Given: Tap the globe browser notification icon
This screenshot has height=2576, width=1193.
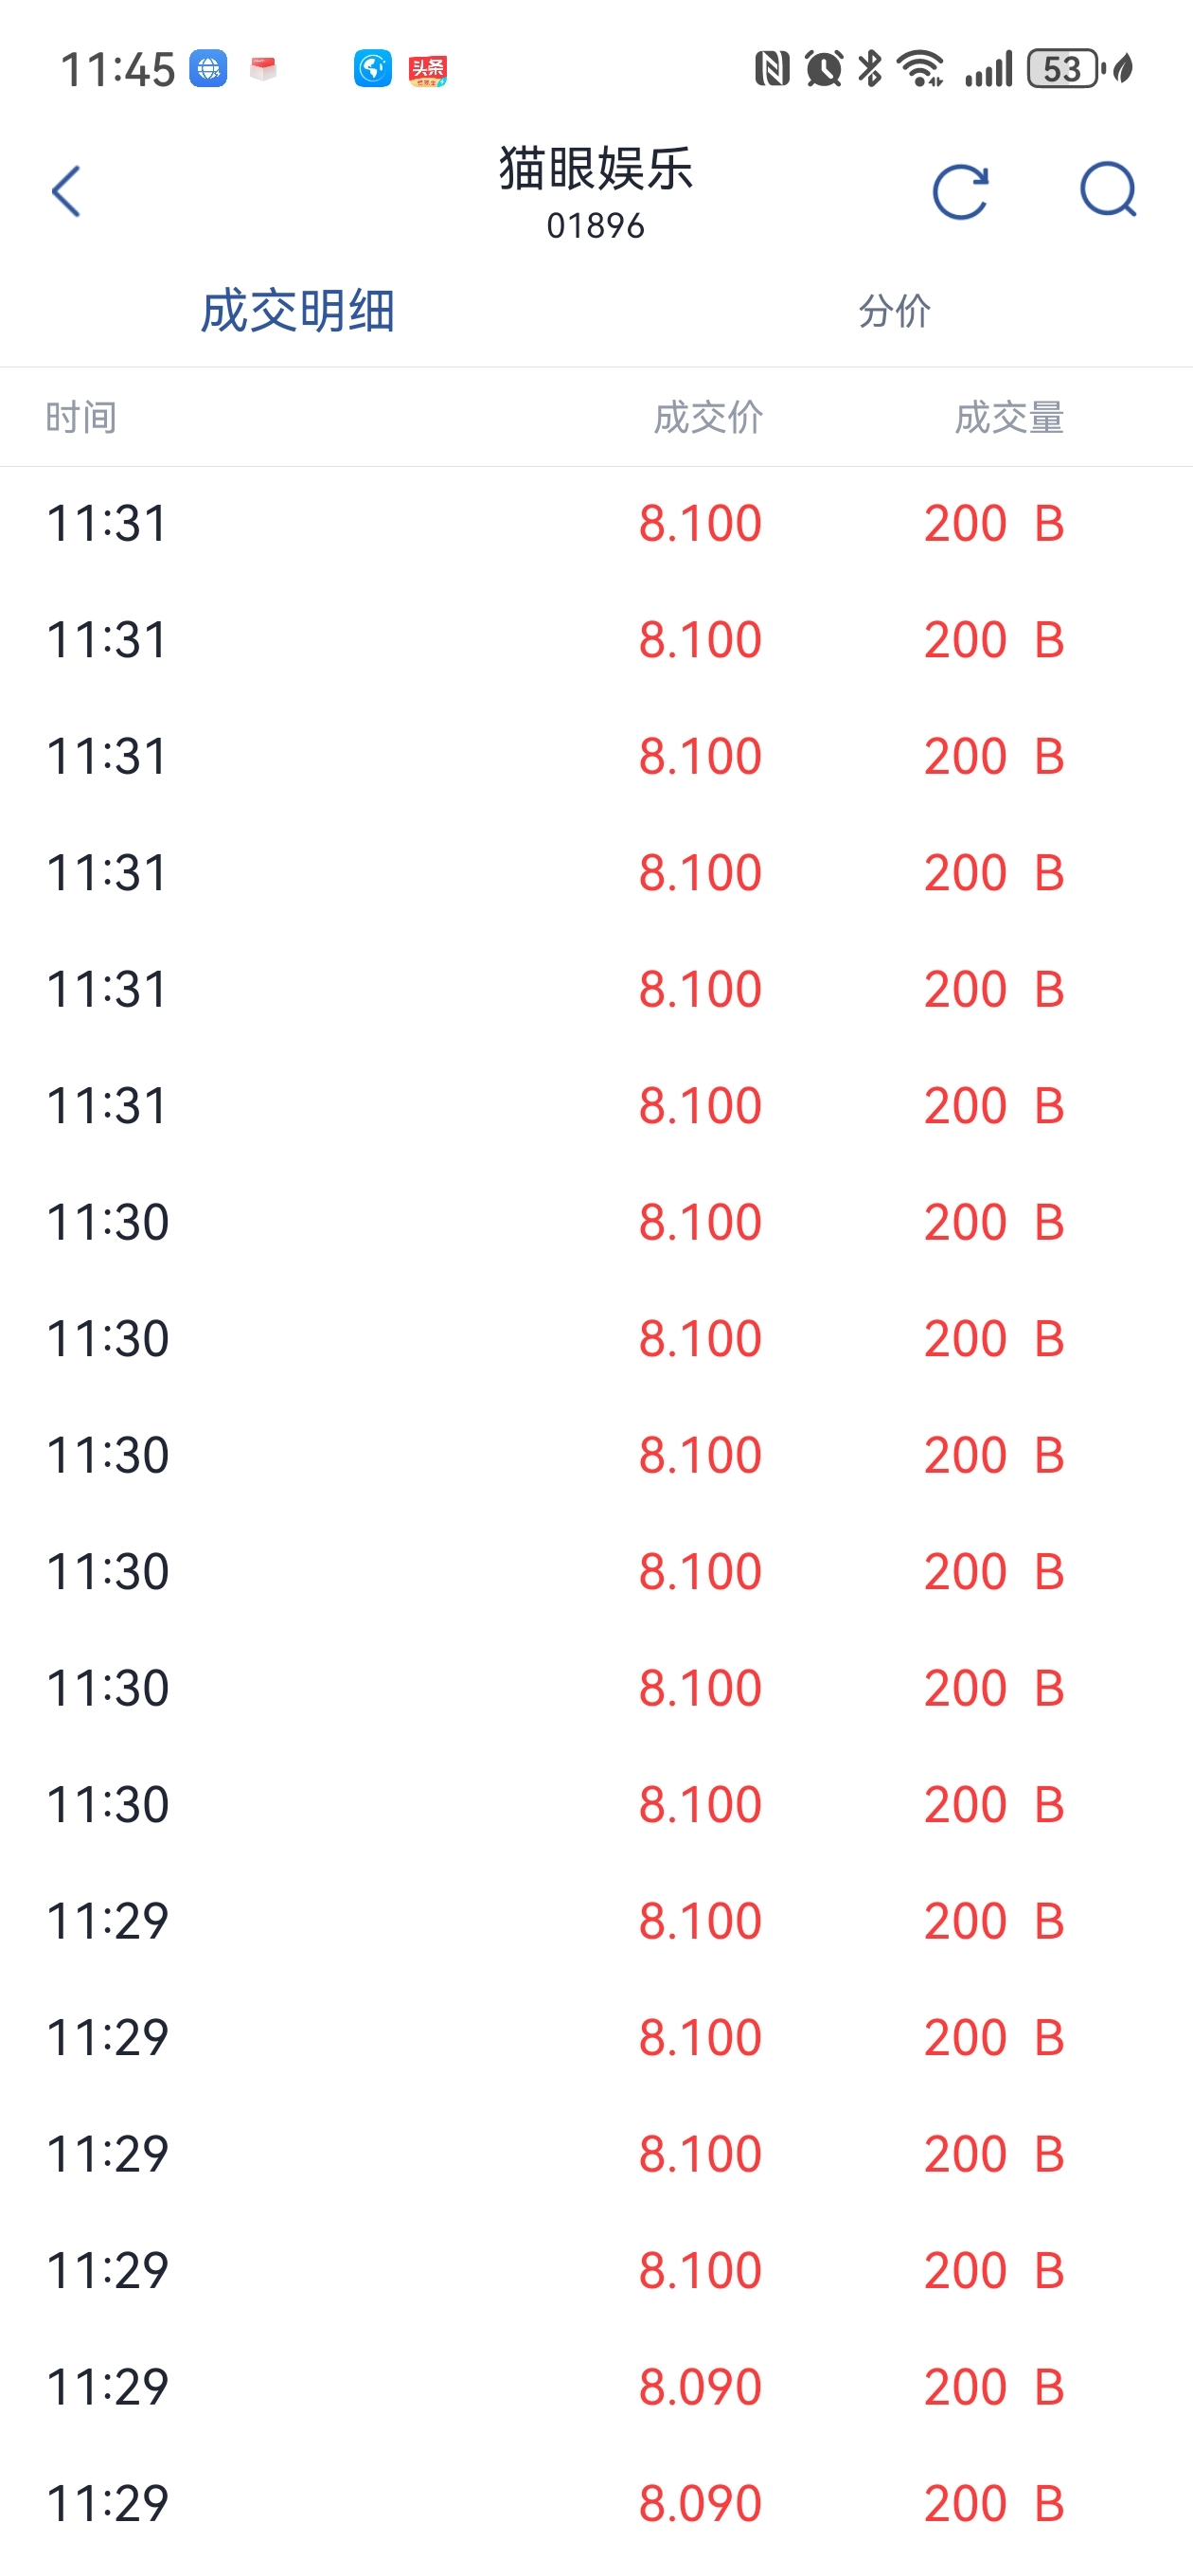Looking at the screenshot, I should coord(208,69).
